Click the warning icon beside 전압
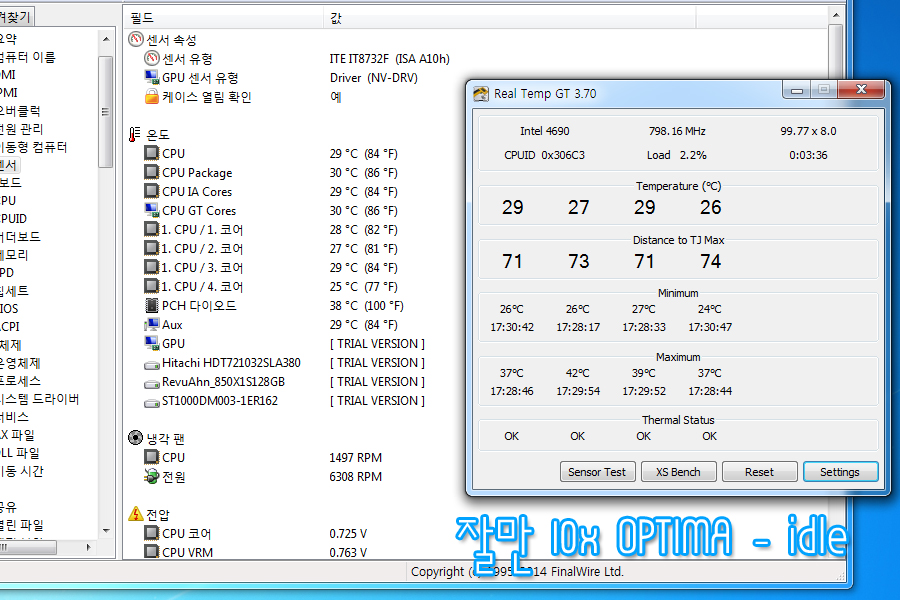900x600 pixels. [x=135, y=513]
